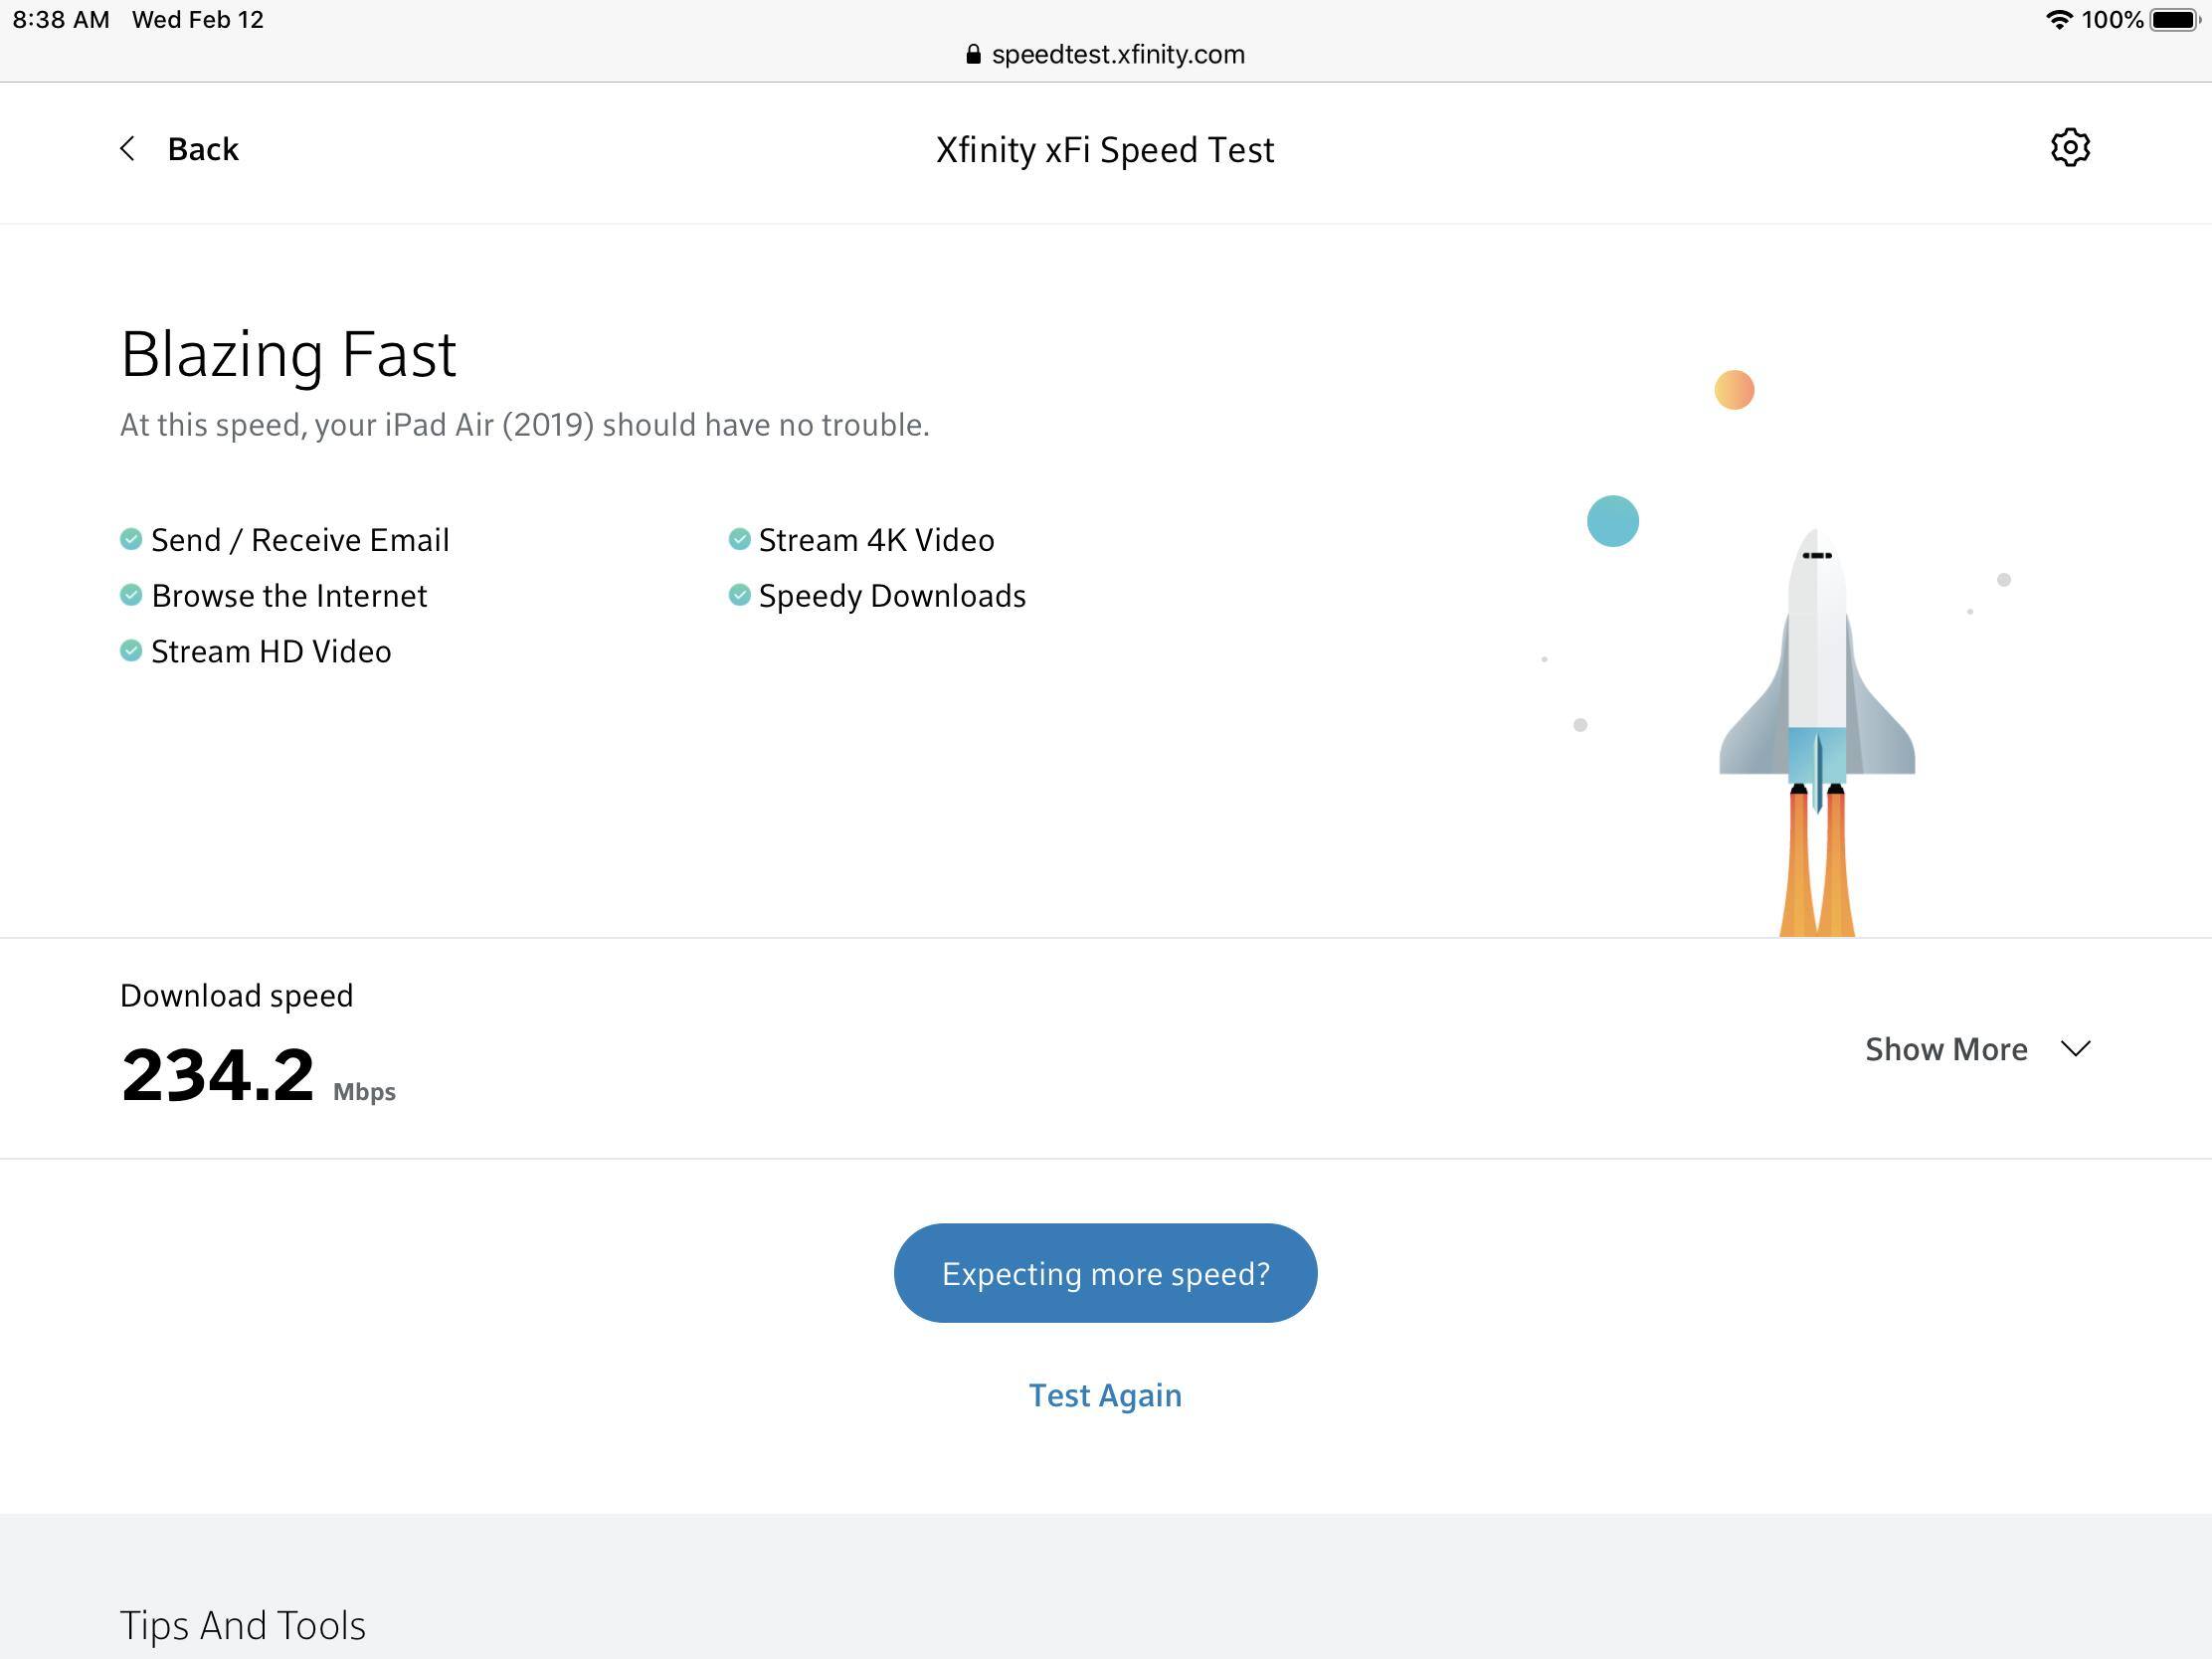This screenshot has width=2212, height=1659.
Task: Tap the 234.2 Mbps download result
Action: [x=218, y=1076]
